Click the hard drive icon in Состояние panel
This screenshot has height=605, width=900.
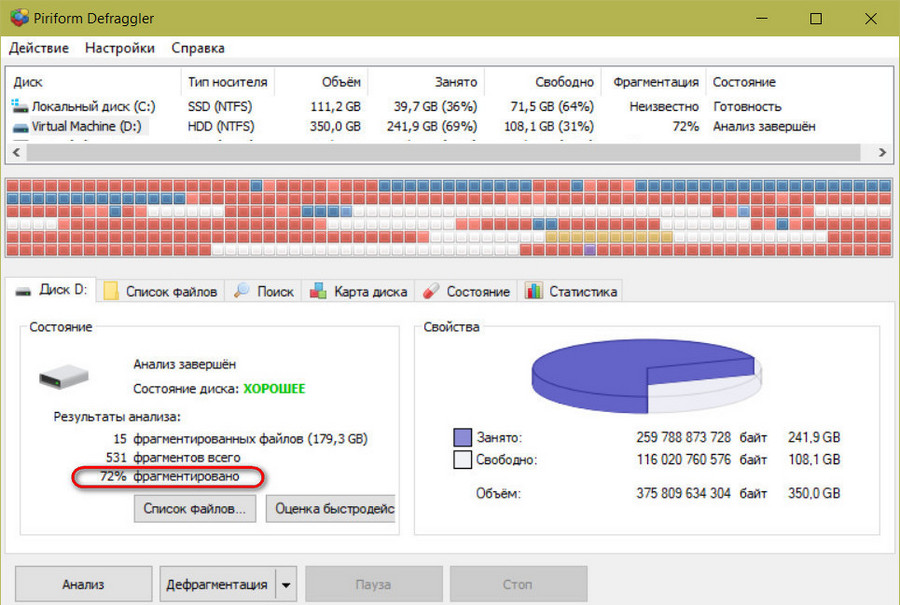(64, 377)
